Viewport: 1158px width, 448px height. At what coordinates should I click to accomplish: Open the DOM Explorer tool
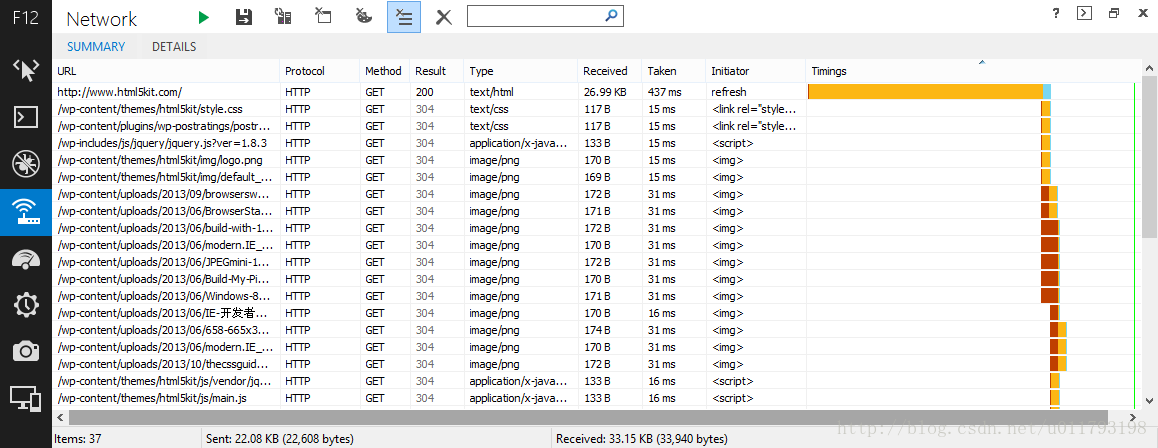click(x=26, y=71)
